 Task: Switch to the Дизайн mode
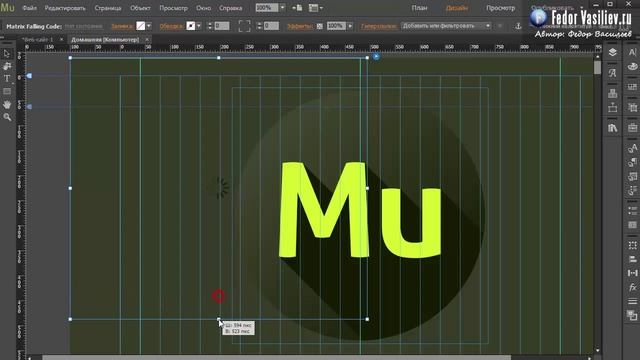(457, 8)
